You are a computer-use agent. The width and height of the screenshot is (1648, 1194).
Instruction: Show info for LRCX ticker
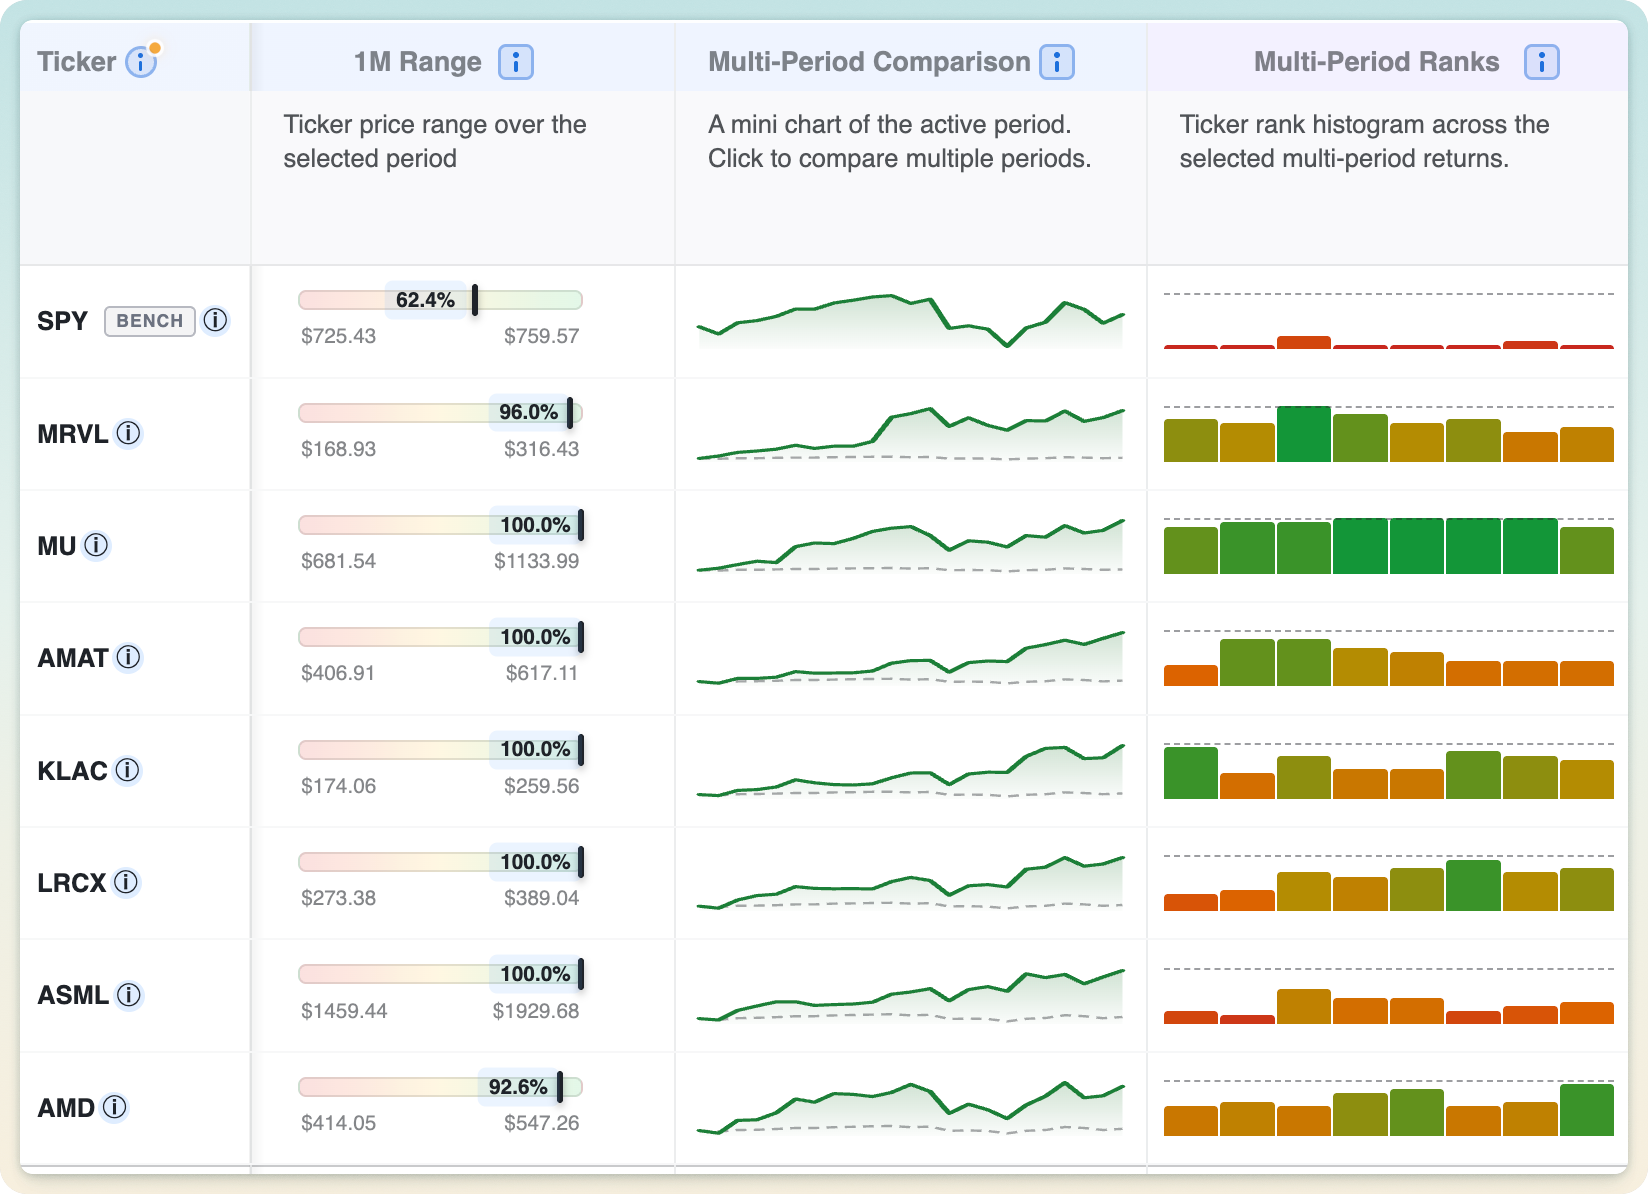click(126, 883)
